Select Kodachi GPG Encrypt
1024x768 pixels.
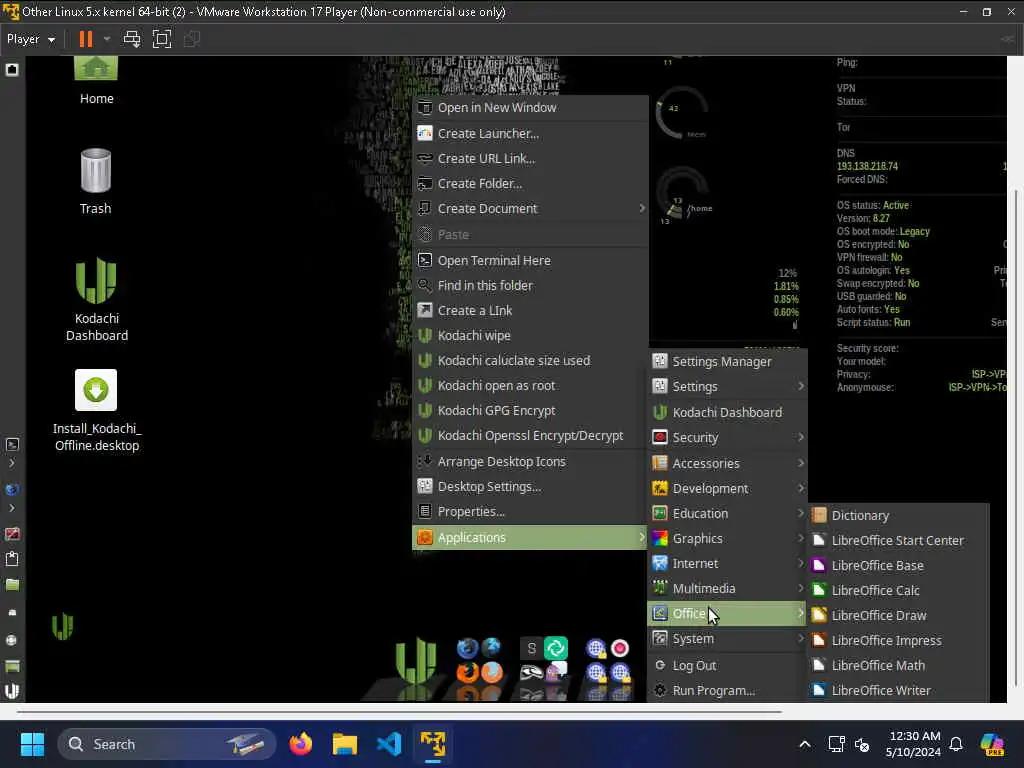530,411
